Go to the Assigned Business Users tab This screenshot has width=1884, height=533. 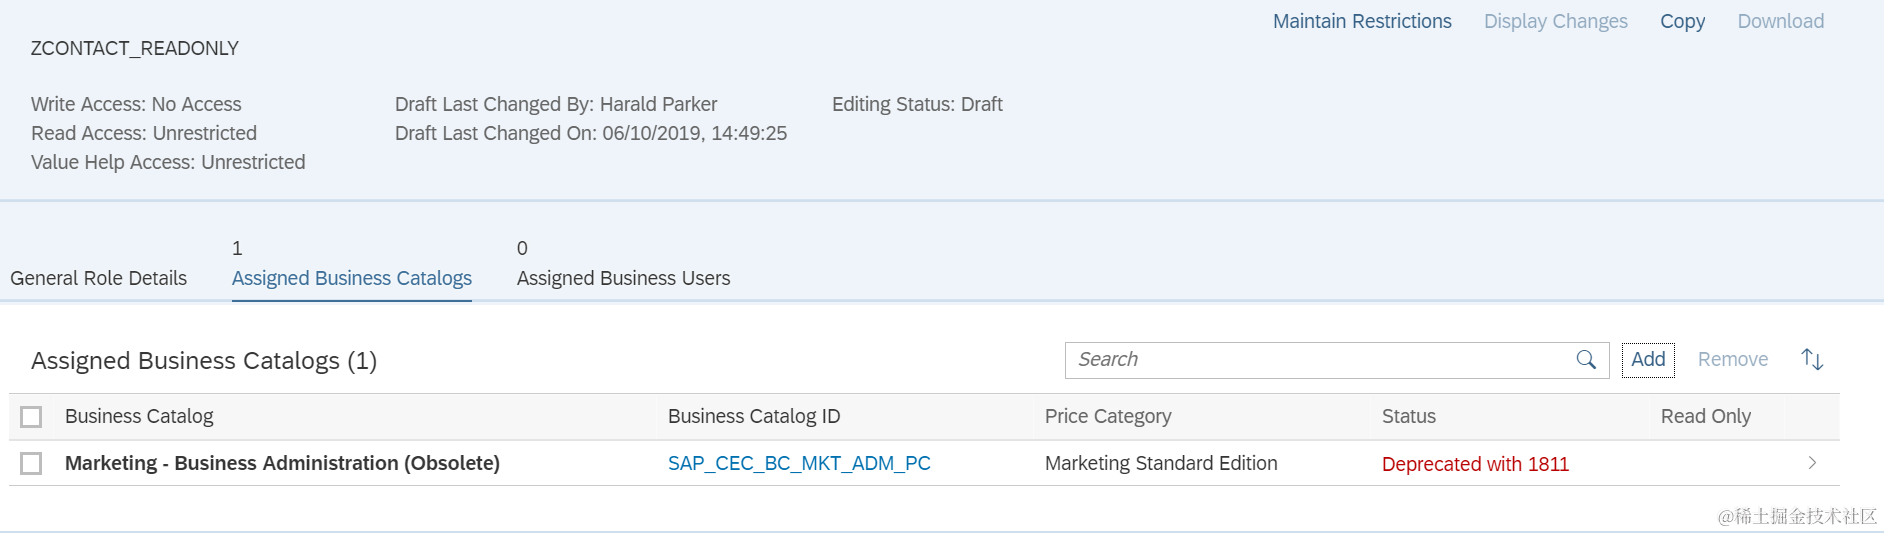(623, 278)
